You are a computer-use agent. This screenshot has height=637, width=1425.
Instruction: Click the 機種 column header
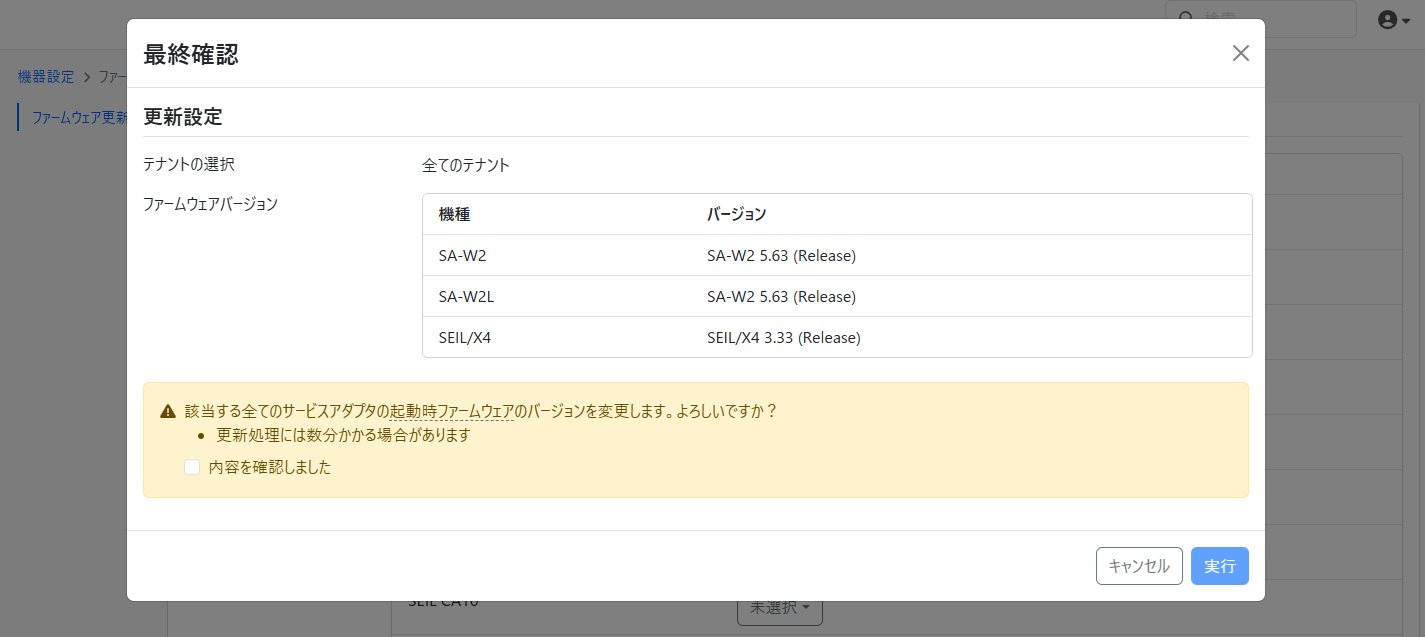point(454,215)
